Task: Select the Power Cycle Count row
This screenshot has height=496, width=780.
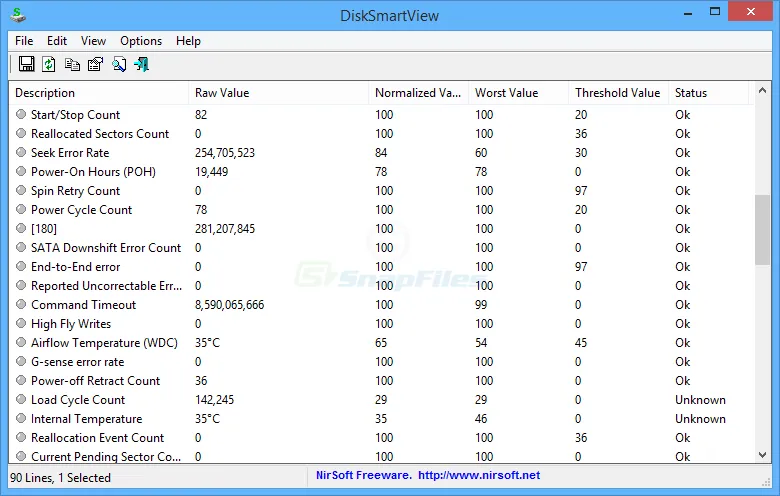Action: [x=381, y=209]
